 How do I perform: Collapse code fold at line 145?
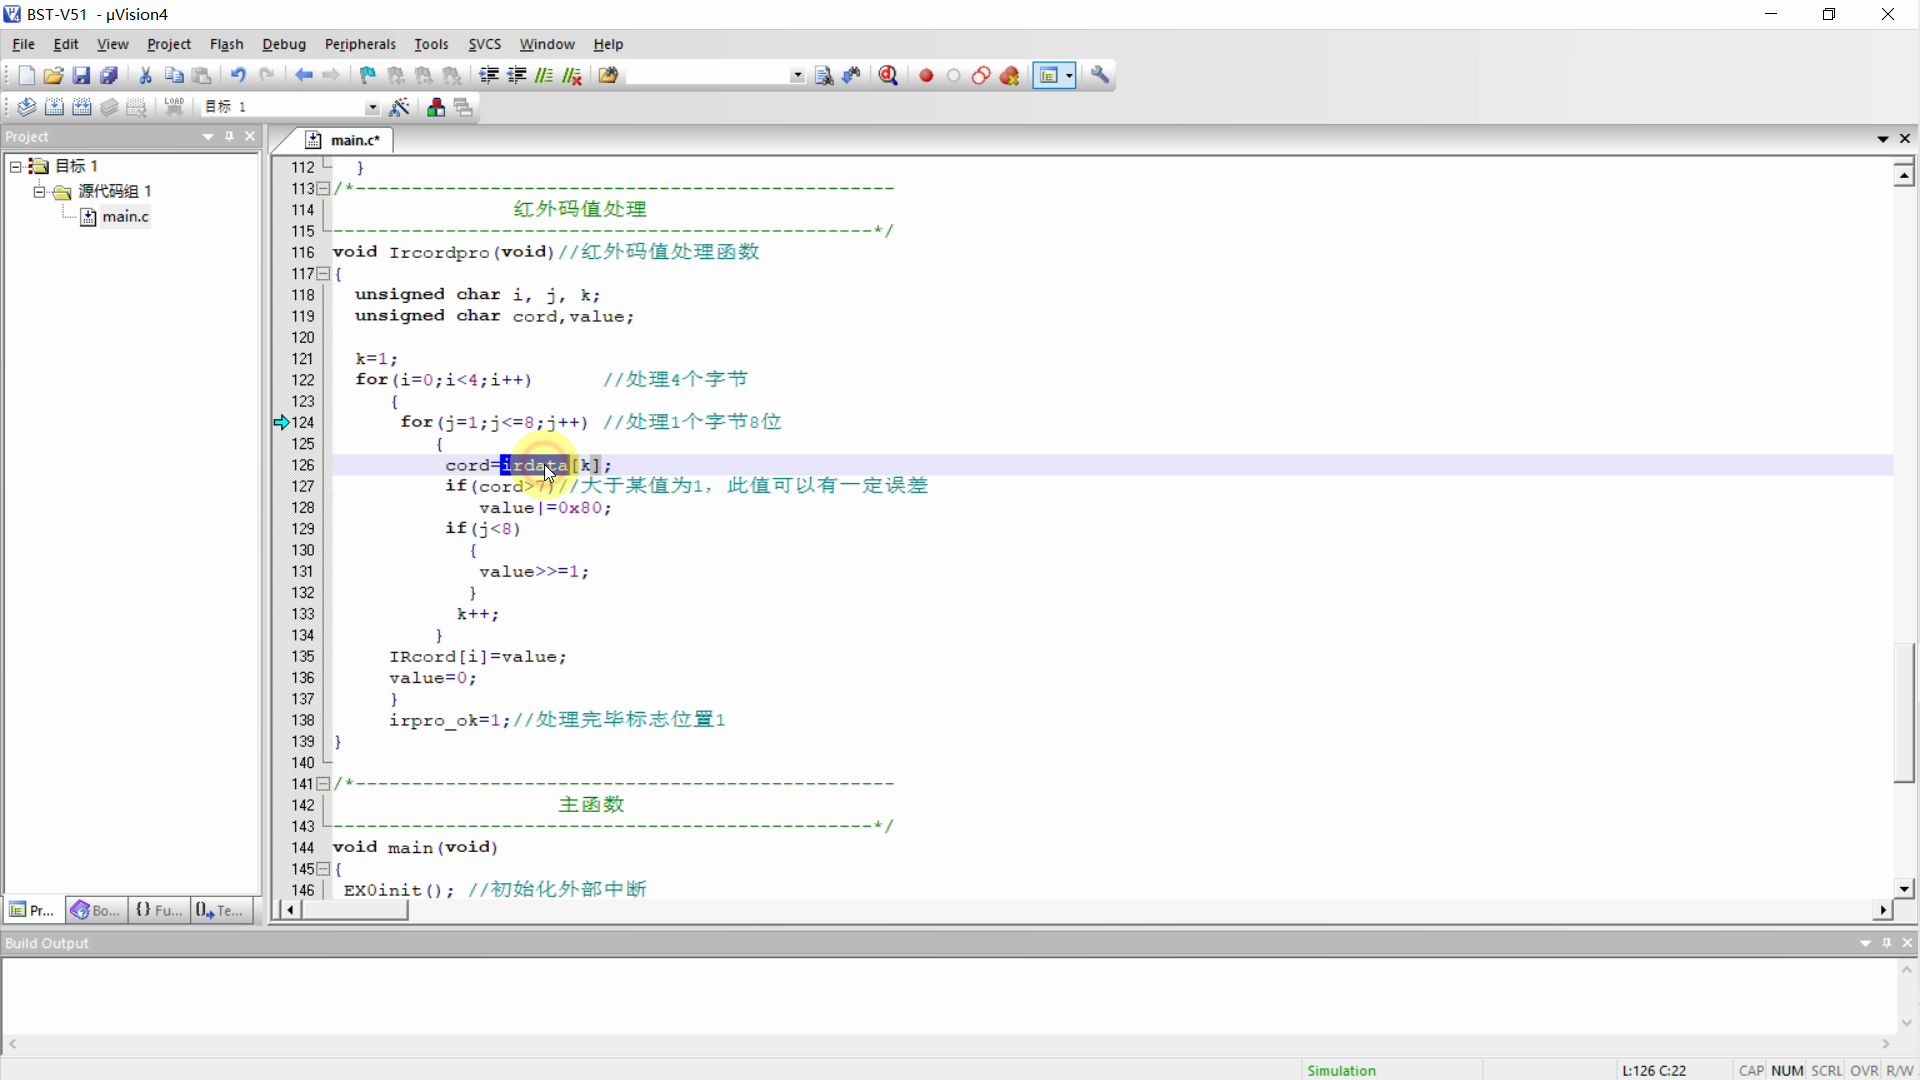click(x=324, y=869)
